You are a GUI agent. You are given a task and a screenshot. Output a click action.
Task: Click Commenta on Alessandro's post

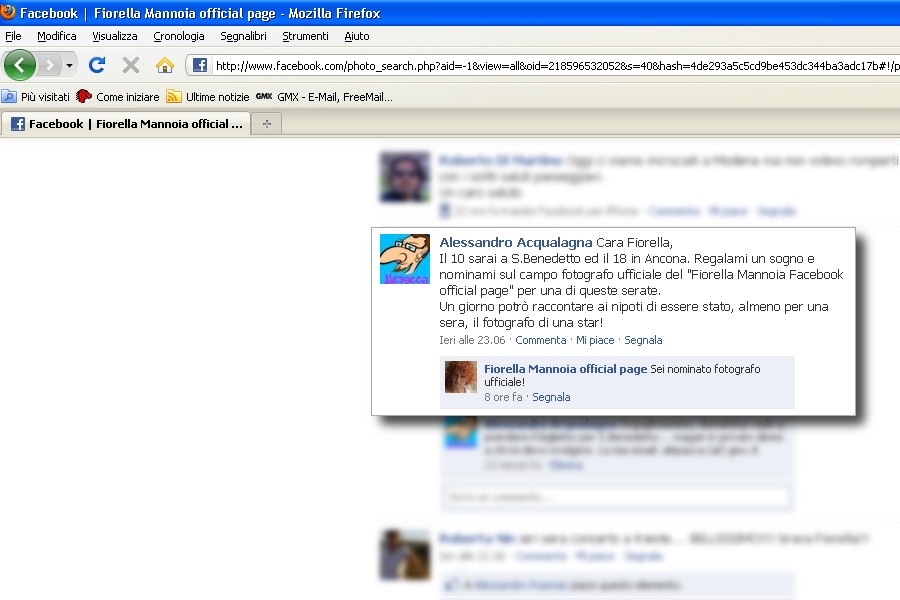541,340
